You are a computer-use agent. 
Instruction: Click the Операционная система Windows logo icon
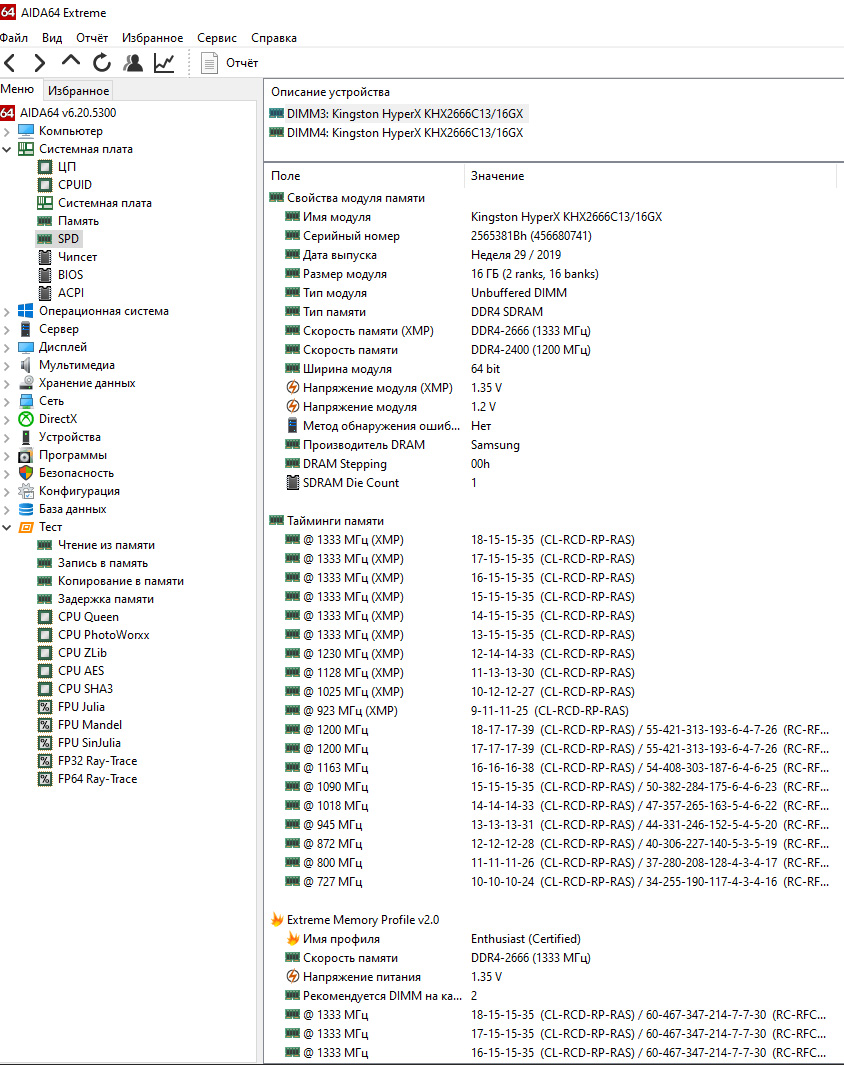pos(26,311)
